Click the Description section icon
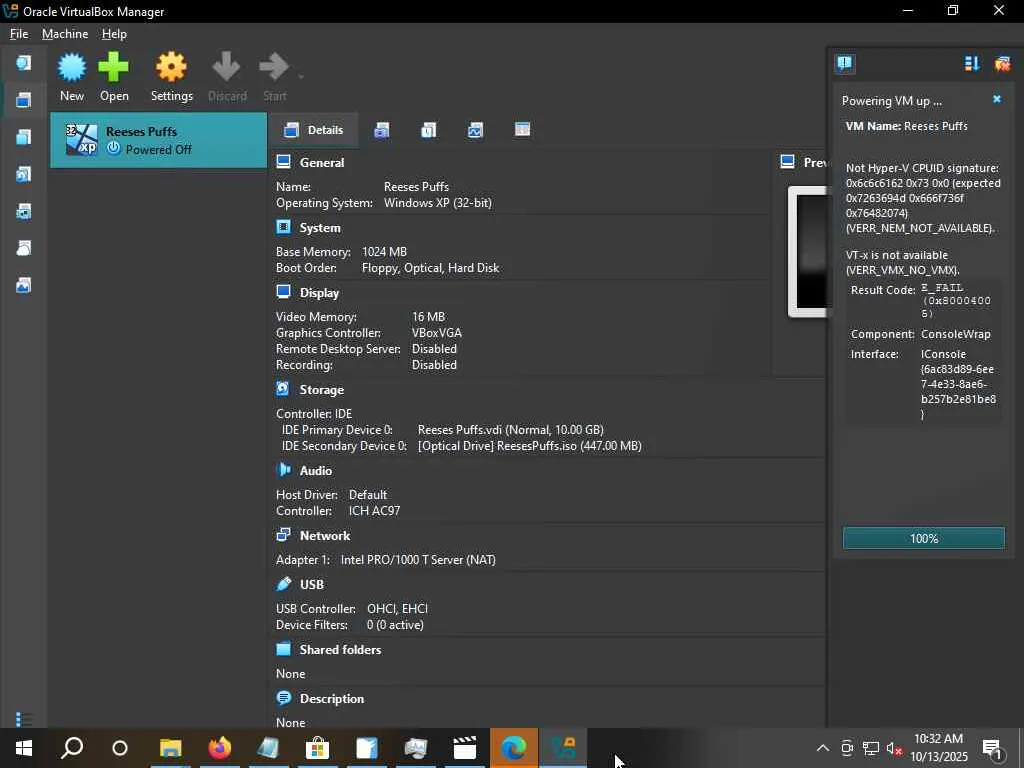The width and height of the screenshot is (1024, 768). point(283,698)
